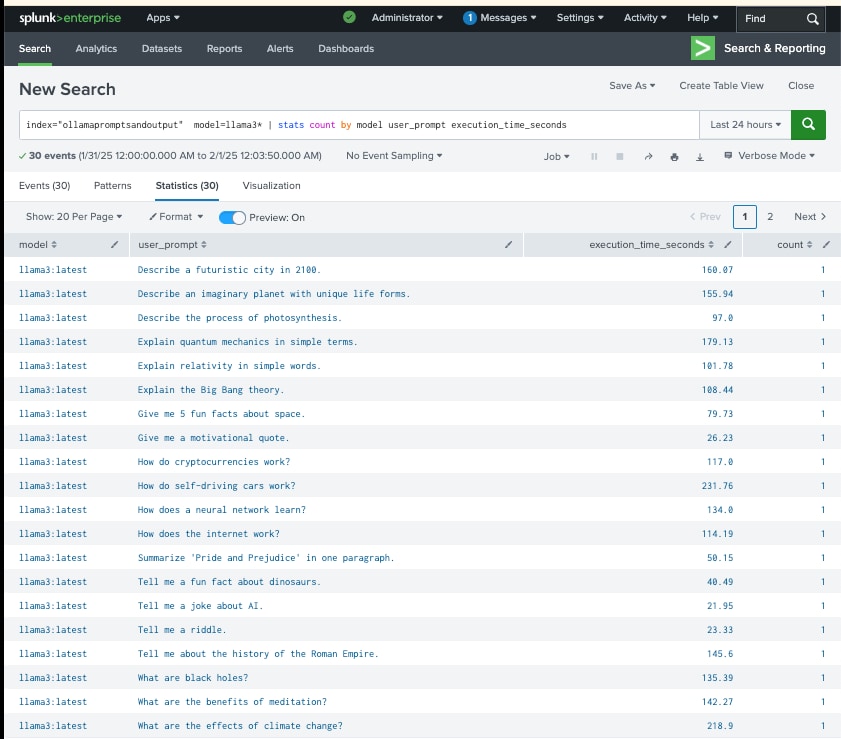Viewport: 841px width, 739px height.
Task: Click 'Describe a futuristic city in 2100.' prompt
Action: click(x=229, y=270)
